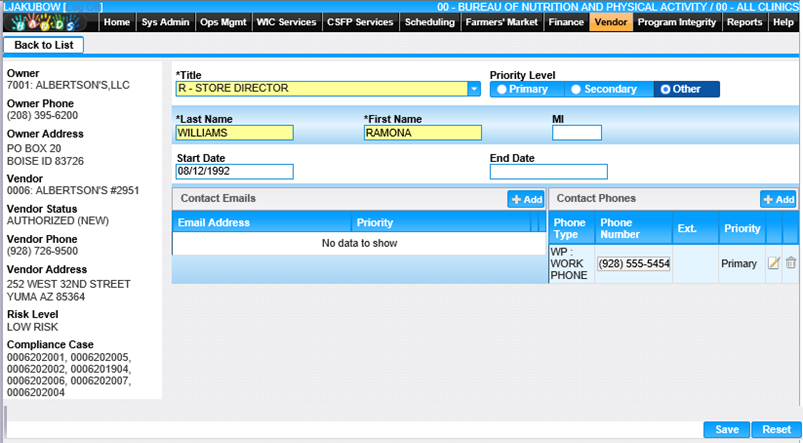Open the Help menu
This screenshot has height=443, width=803.
click(783, 22)
